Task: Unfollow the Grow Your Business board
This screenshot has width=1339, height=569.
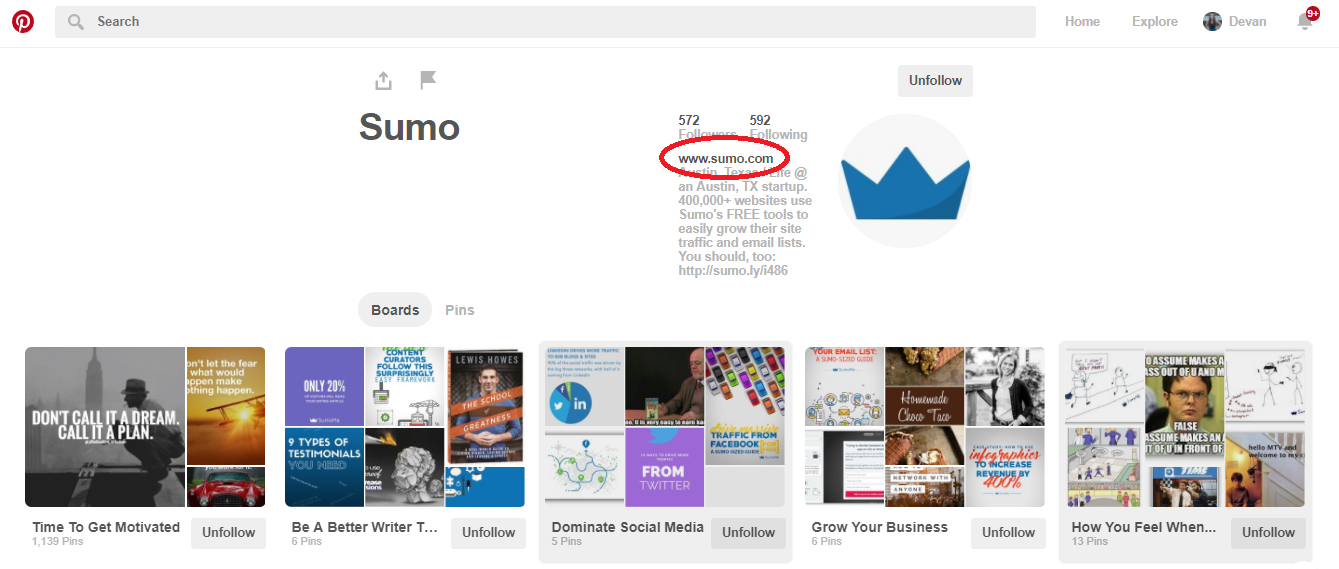Action: pos(1009,533)
